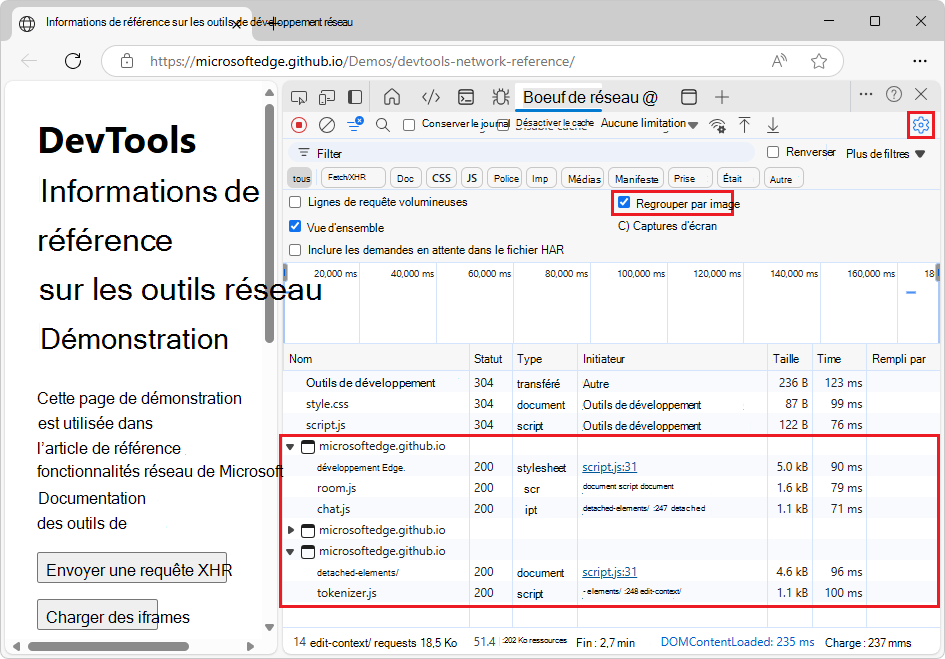Select the Inspect element tool icon
The width and height of the screenshot is (945, 659).
point(298,97)
